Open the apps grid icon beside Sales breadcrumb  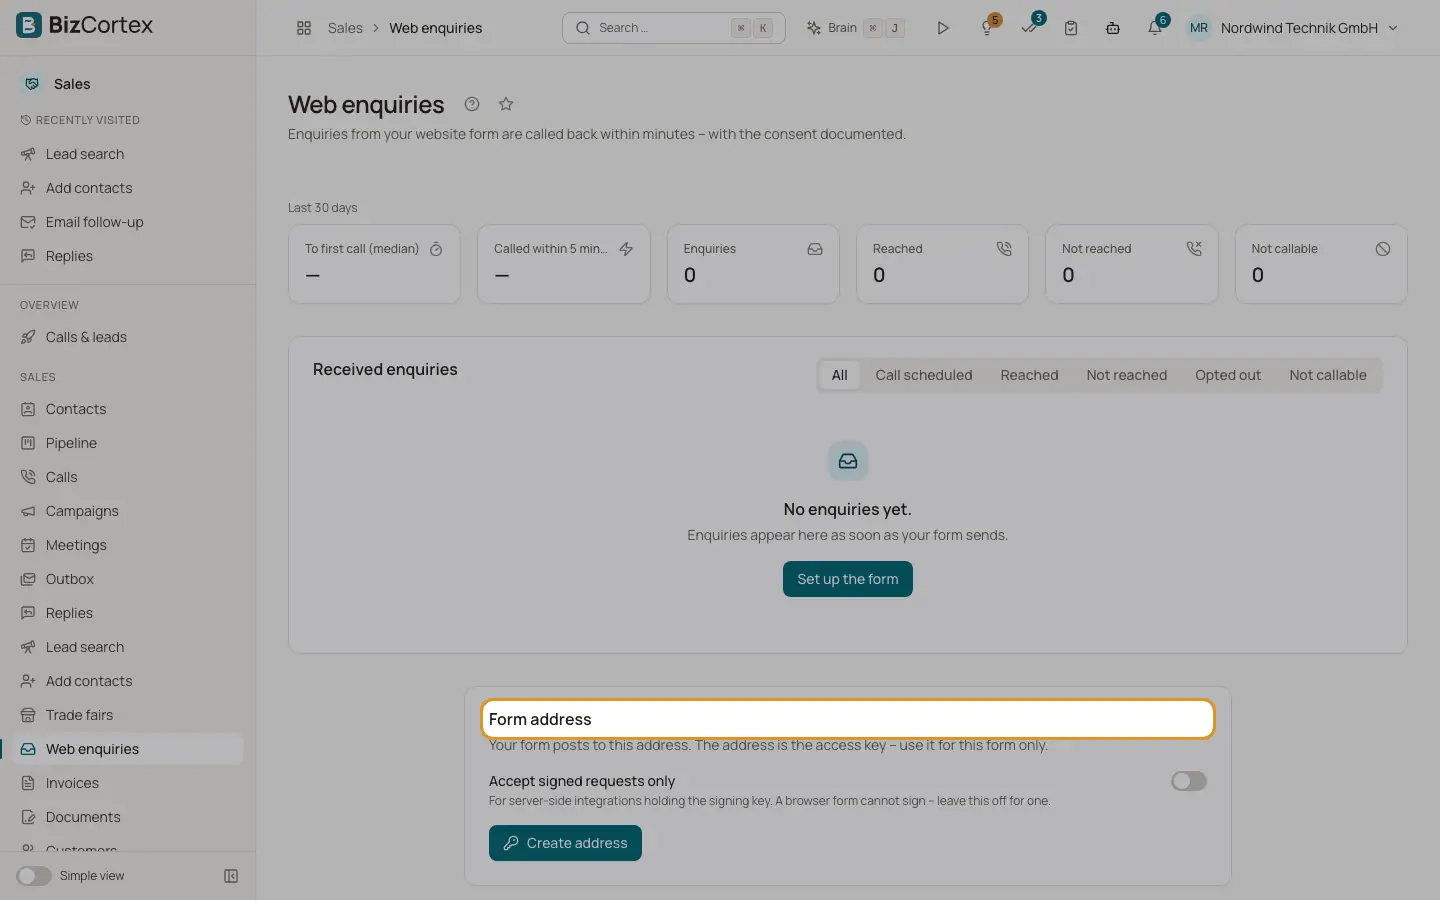(304, 28)
